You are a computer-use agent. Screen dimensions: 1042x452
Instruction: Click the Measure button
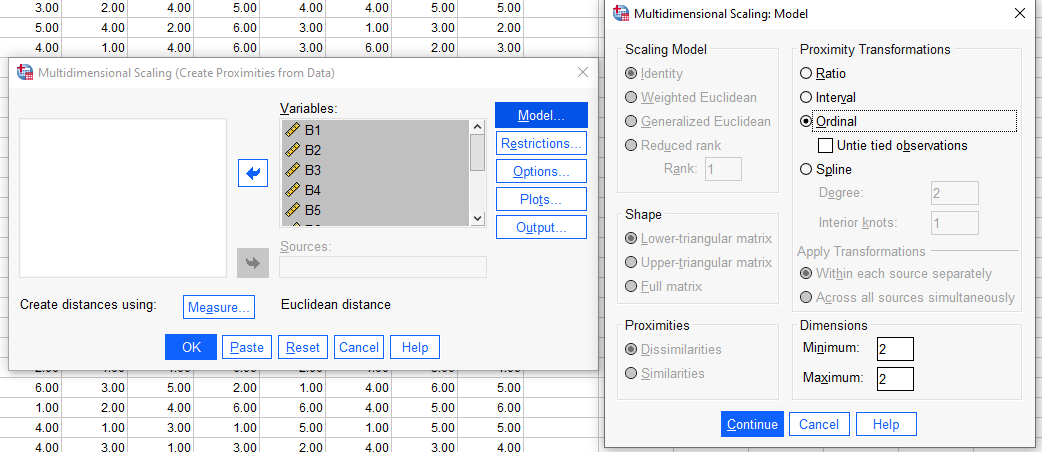[x=220, y=307]
